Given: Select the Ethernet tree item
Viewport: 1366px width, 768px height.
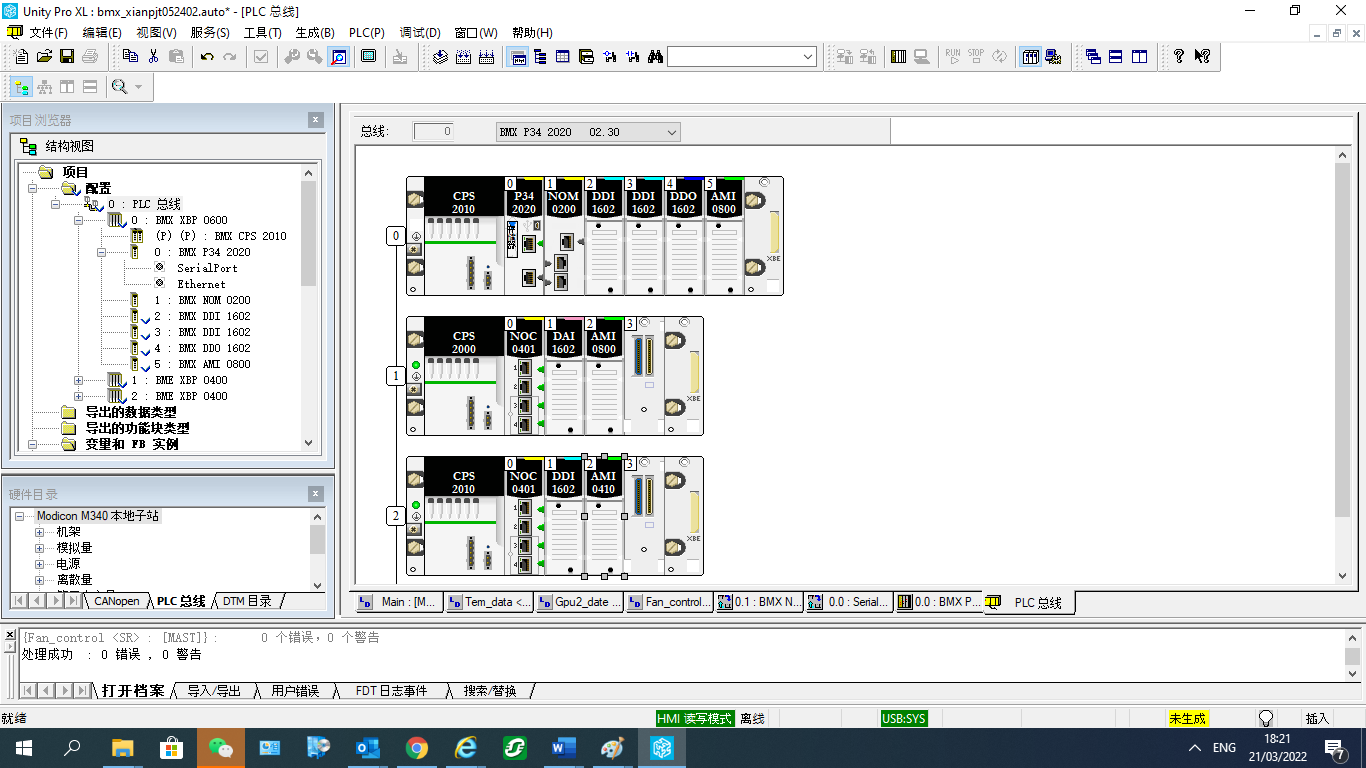Looking at the screenshot, I should (201, 284).
